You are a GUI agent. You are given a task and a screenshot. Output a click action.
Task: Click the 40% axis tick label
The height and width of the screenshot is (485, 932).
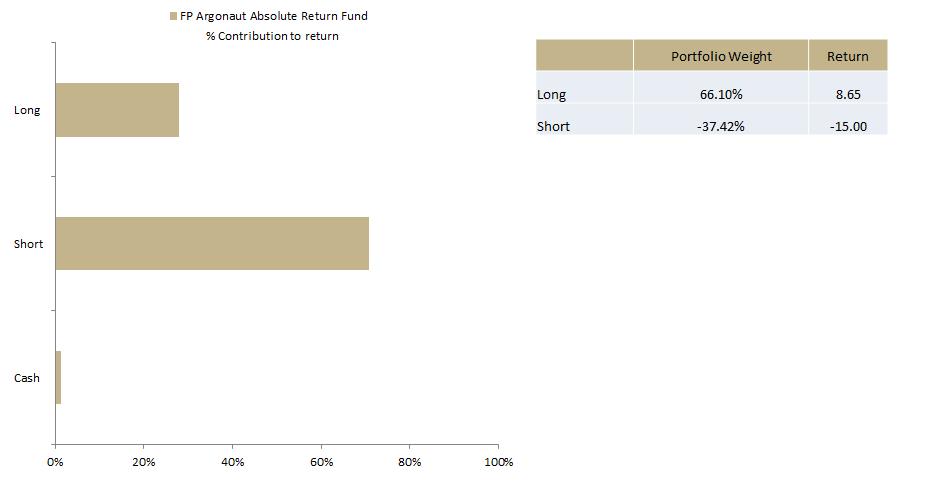(x=232, y=462)
